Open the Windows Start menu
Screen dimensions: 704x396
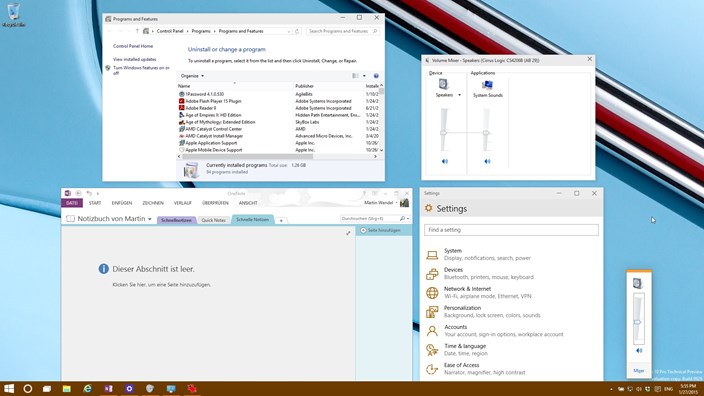9,388
